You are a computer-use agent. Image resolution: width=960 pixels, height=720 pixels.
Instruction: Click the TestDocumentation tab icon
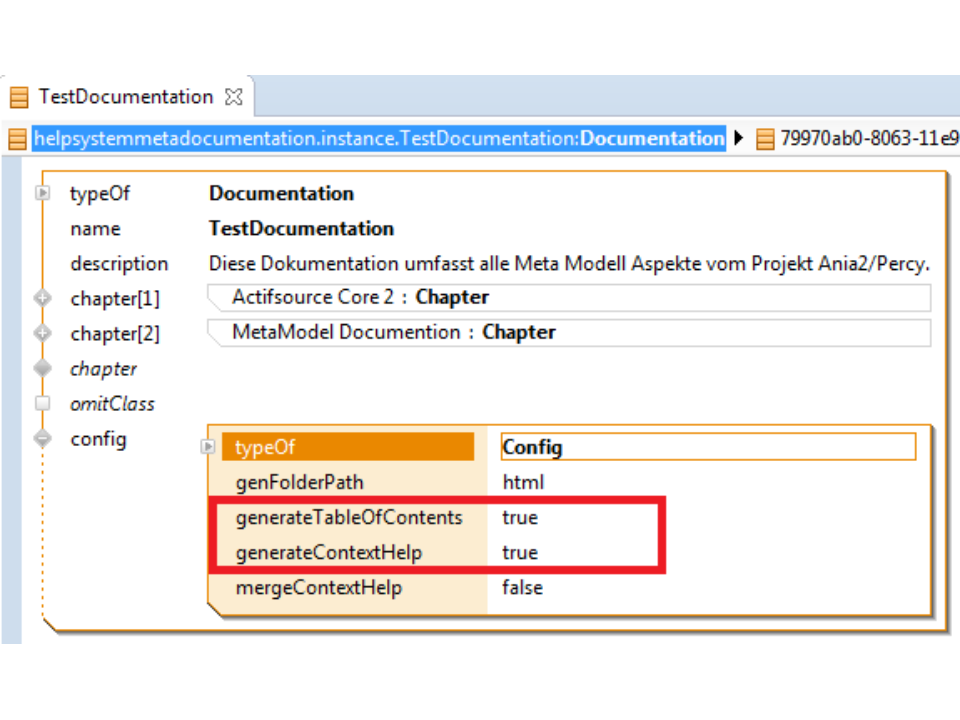tap(19, 97)
